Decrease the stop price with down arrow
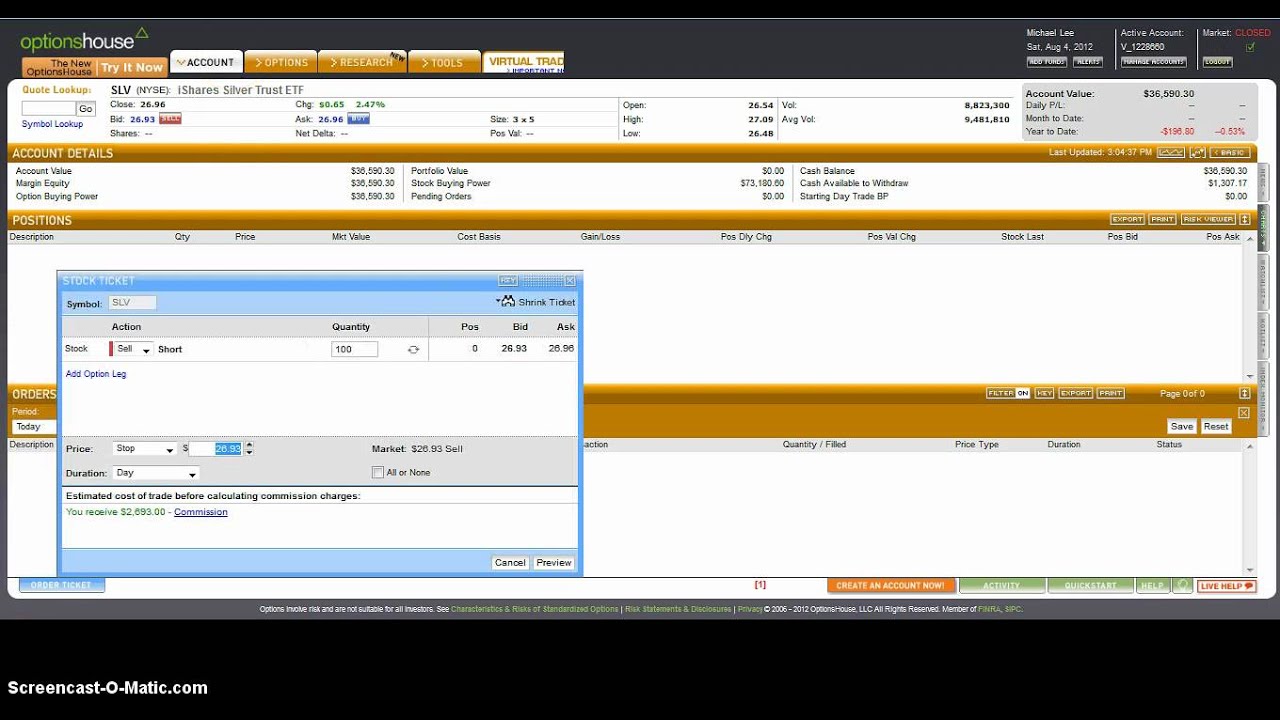 pyautogui.click(x=249, y=452)
